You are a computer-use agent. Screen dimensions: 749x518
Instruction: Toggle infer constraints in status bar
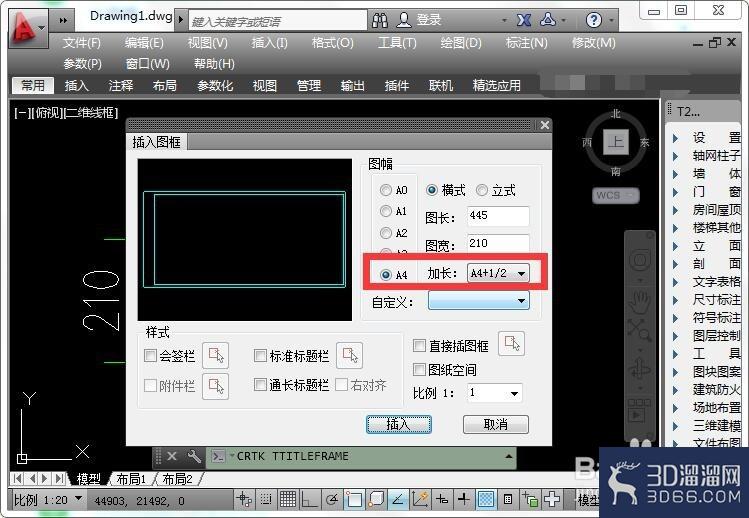point(244,499)
